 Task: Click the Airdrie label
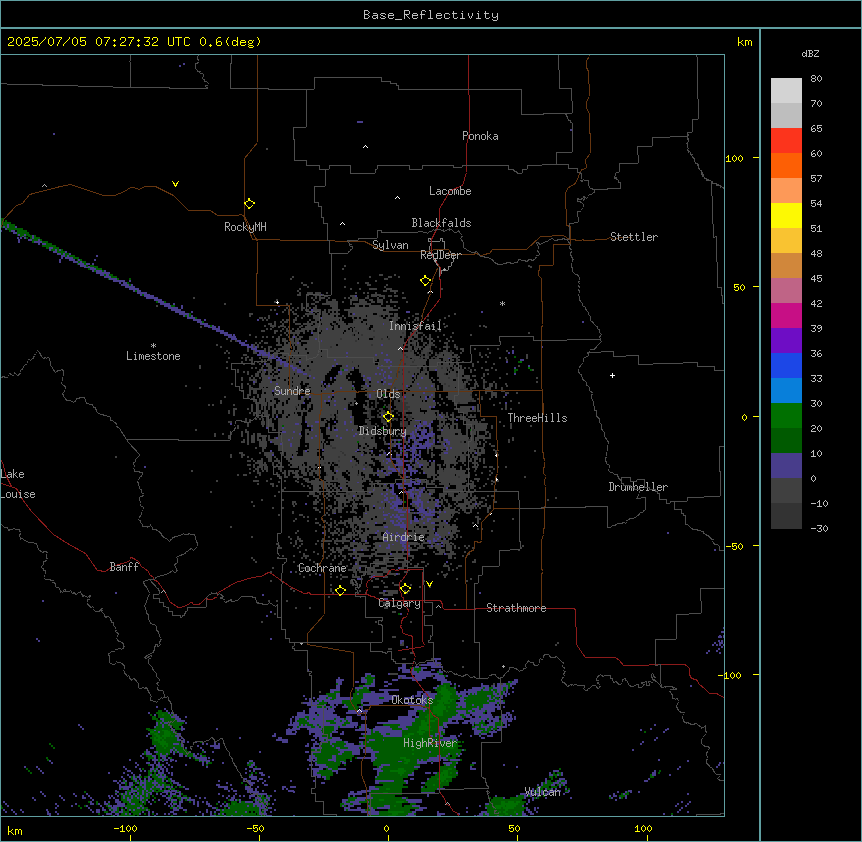pos(404,537)
